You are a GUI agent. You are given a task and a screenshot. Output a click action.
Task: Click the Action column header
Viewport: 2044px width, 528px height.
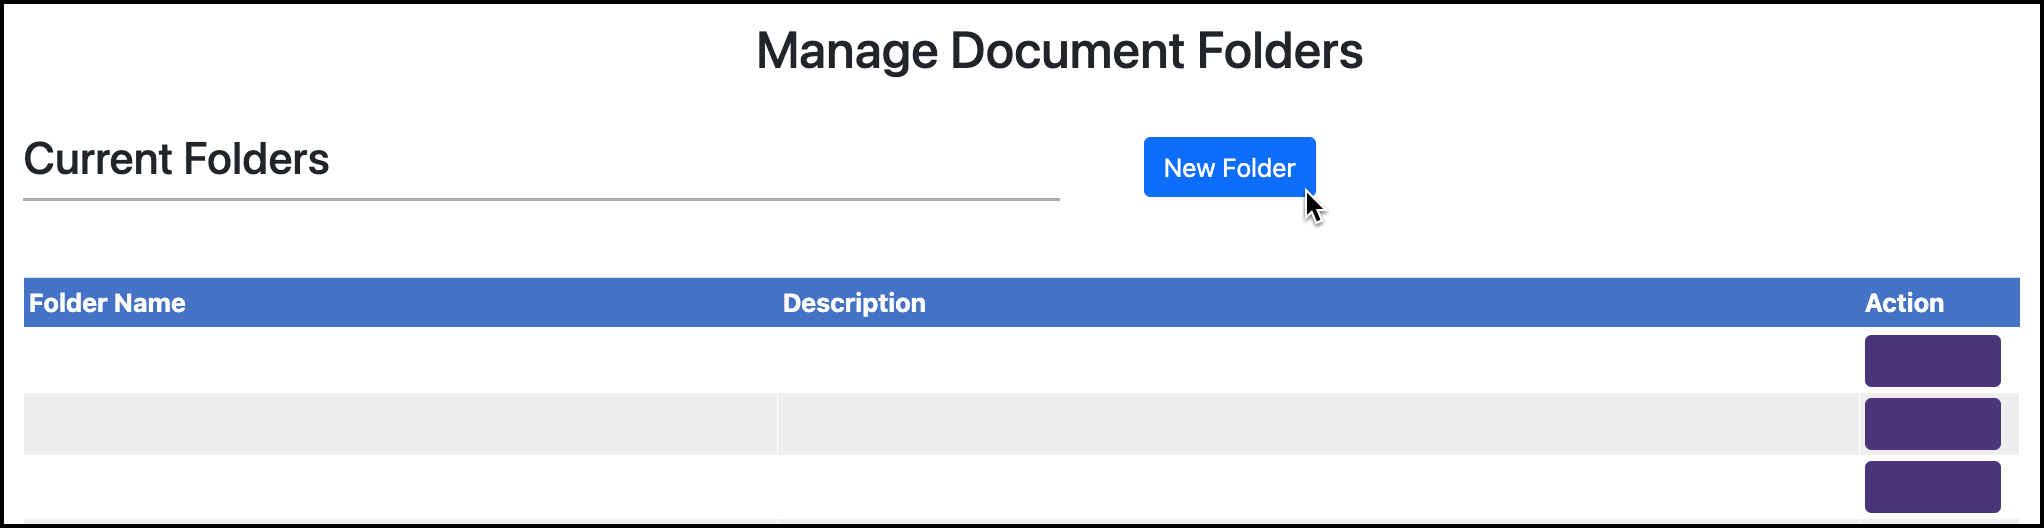[x=1904, y=303]
